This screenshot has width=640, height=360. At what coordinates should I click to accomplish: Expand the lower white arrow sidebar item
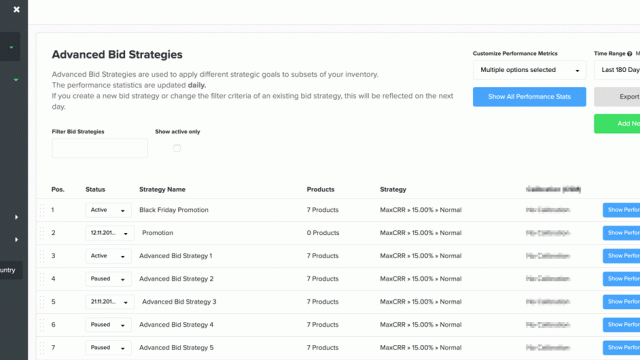pyautogui.click(x=16, y=240)
